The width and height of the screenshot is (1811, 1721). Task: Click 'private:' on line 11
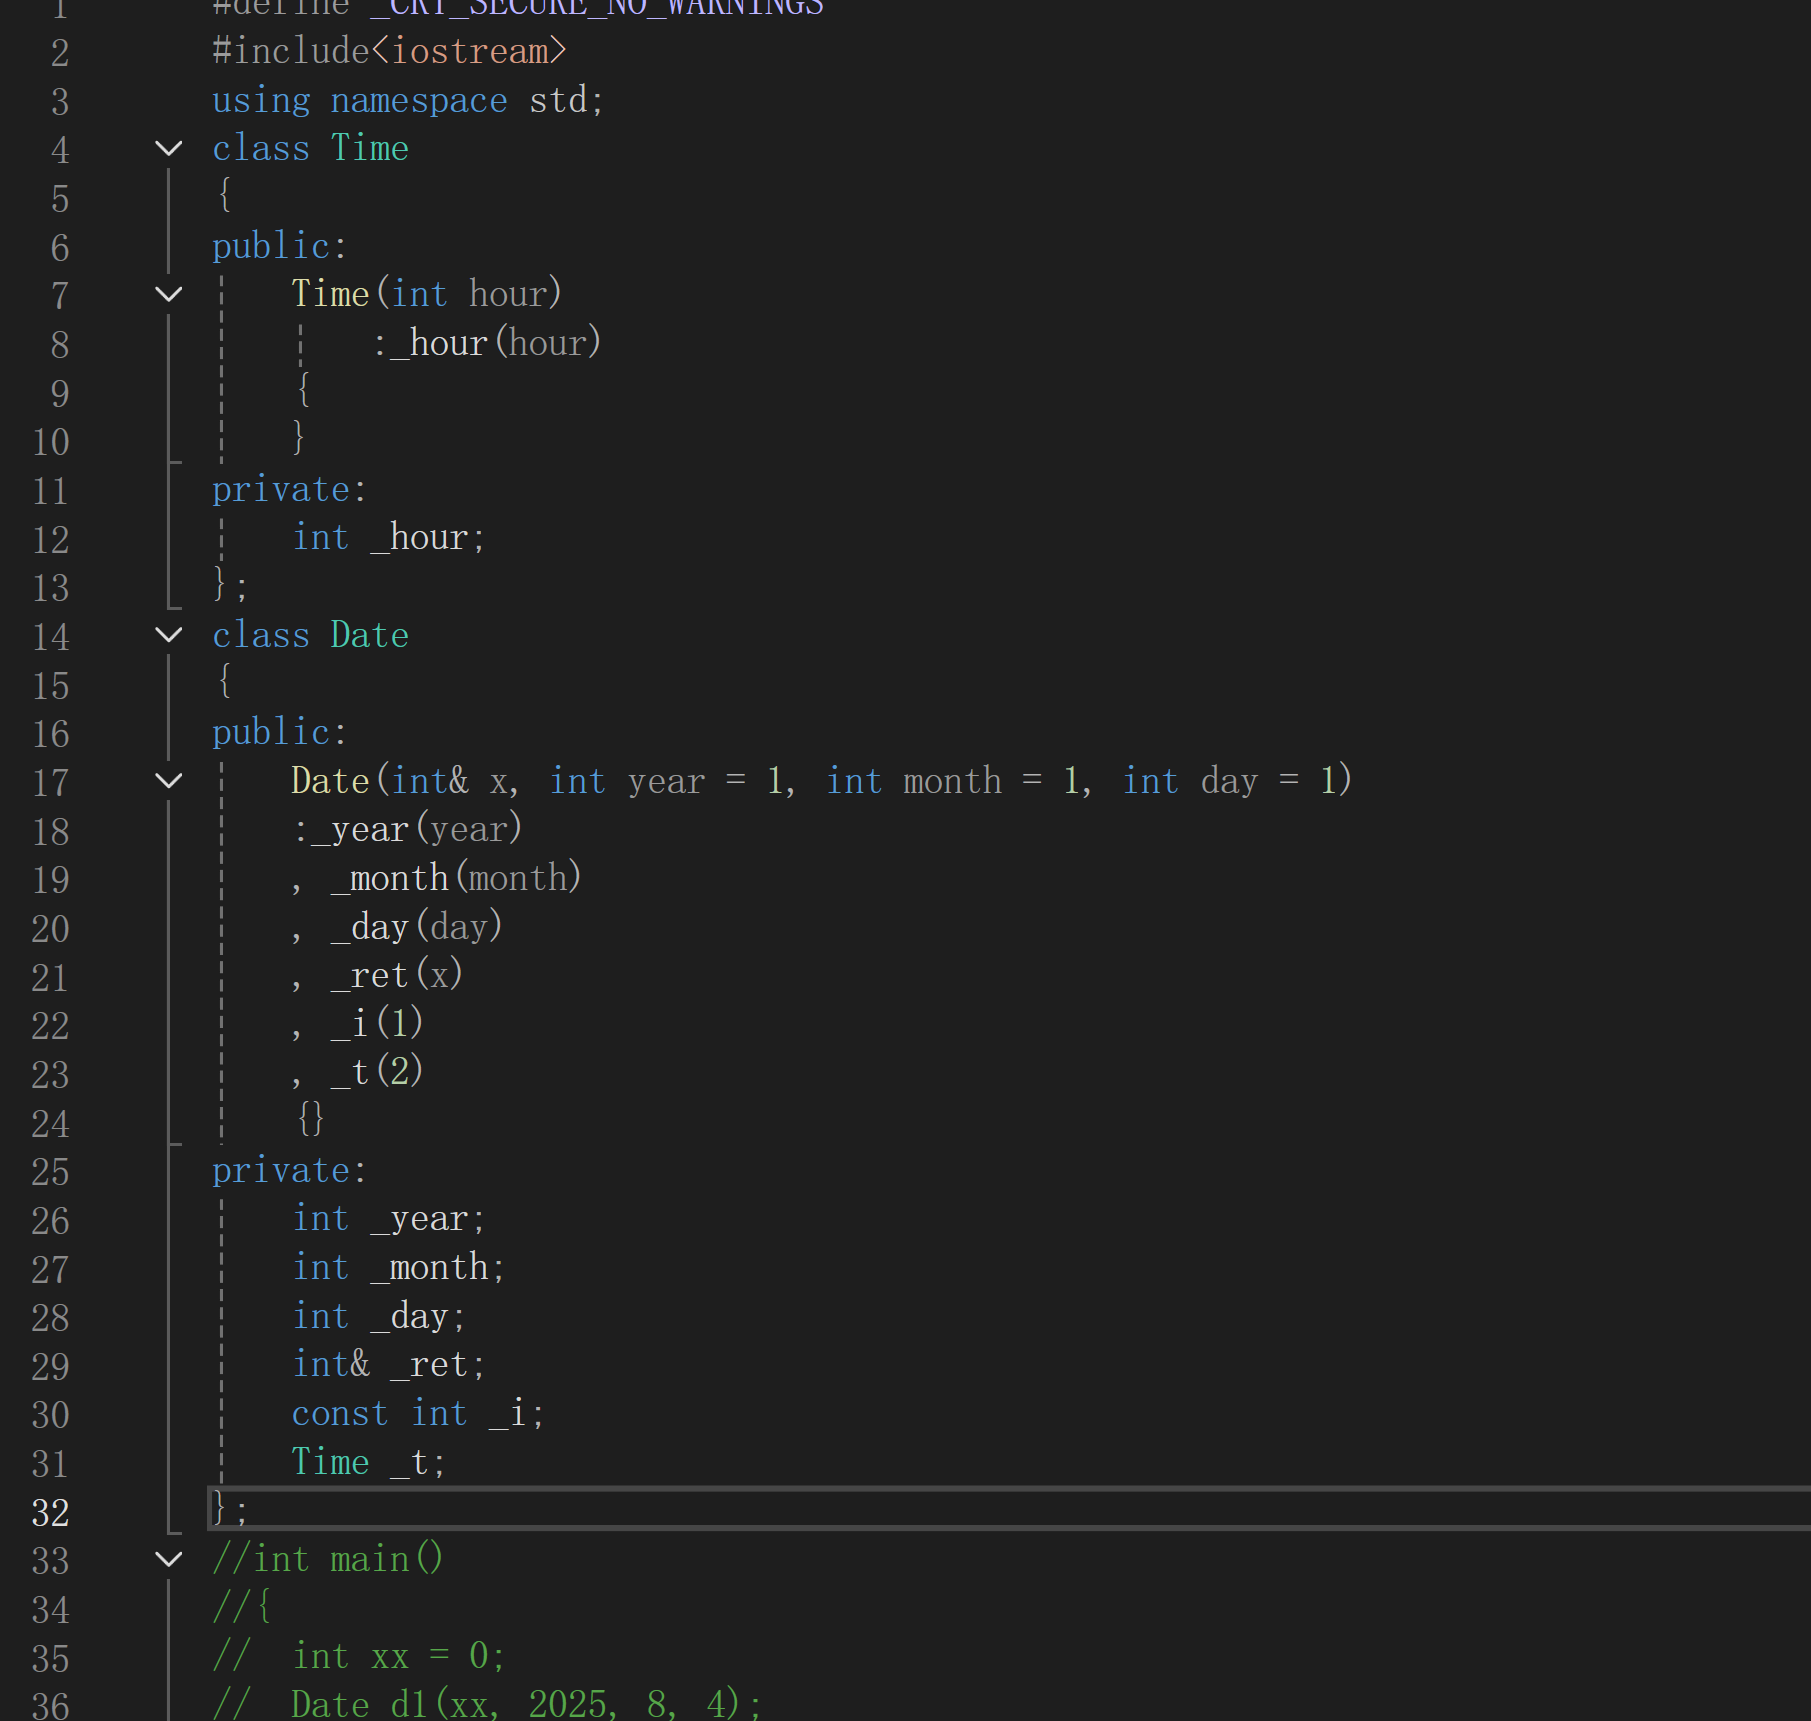tap(289, 489)
